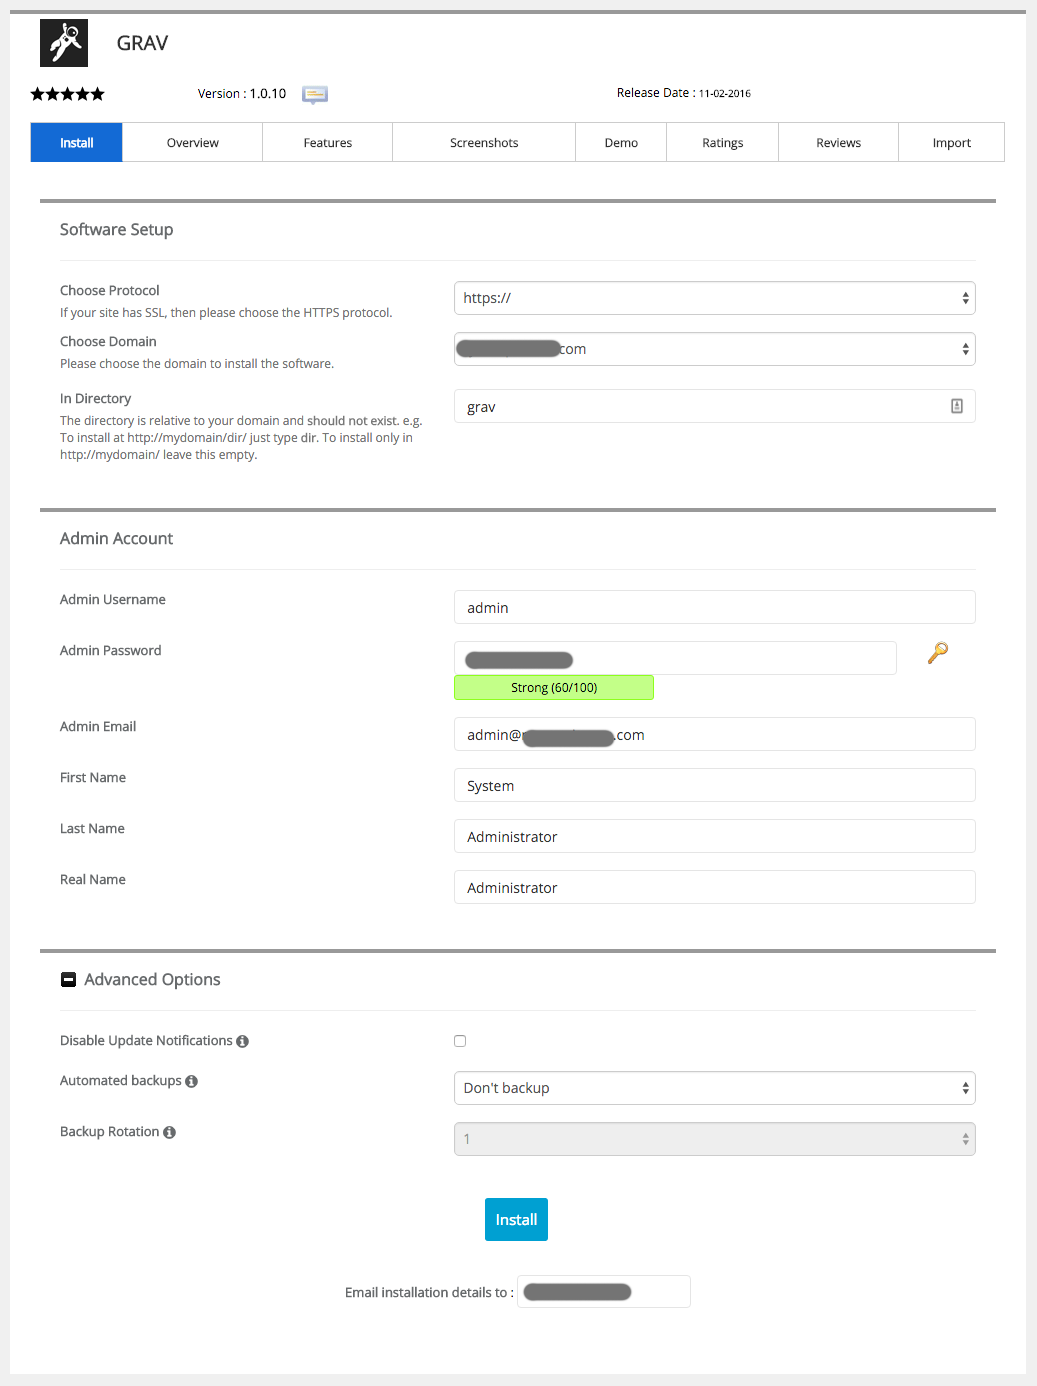Open the version changelog icon

pos(315,94)
